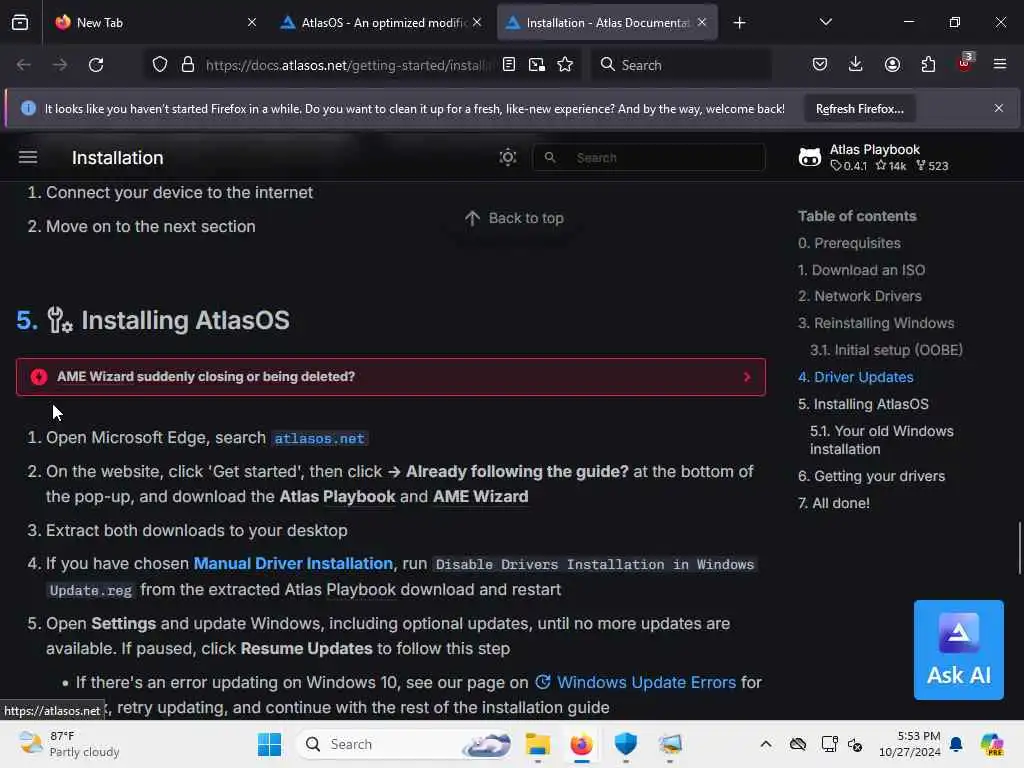Screen dimensions: 1024x768
Task: Jump to 1. Download an ISO
Action: point(861,270)
